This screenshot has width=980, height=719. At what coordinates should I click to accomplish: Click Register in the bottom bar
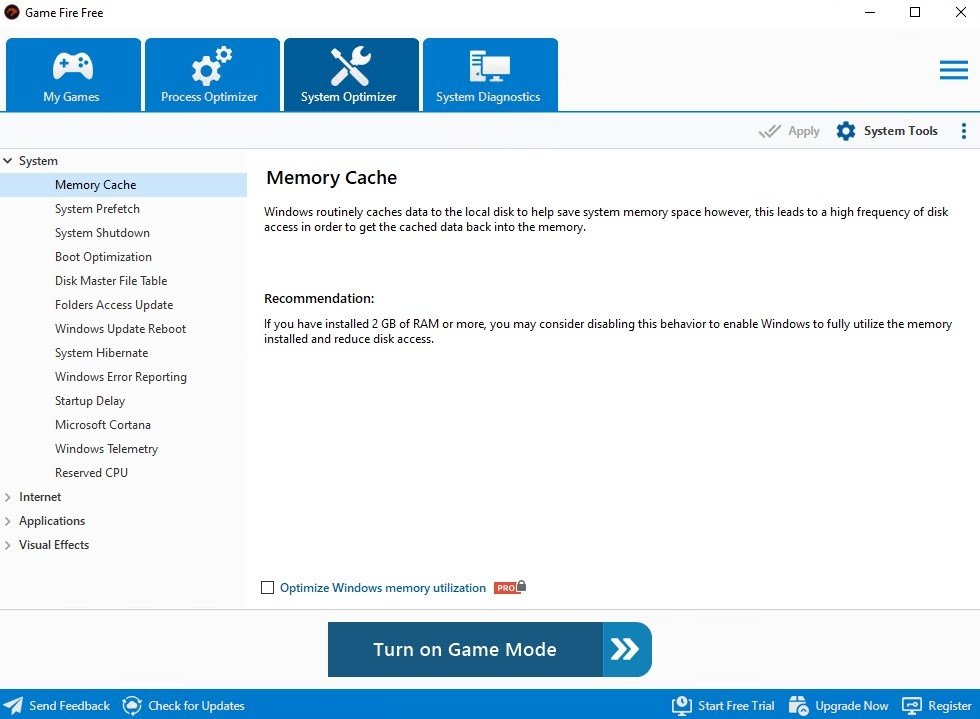click(937, 706)
